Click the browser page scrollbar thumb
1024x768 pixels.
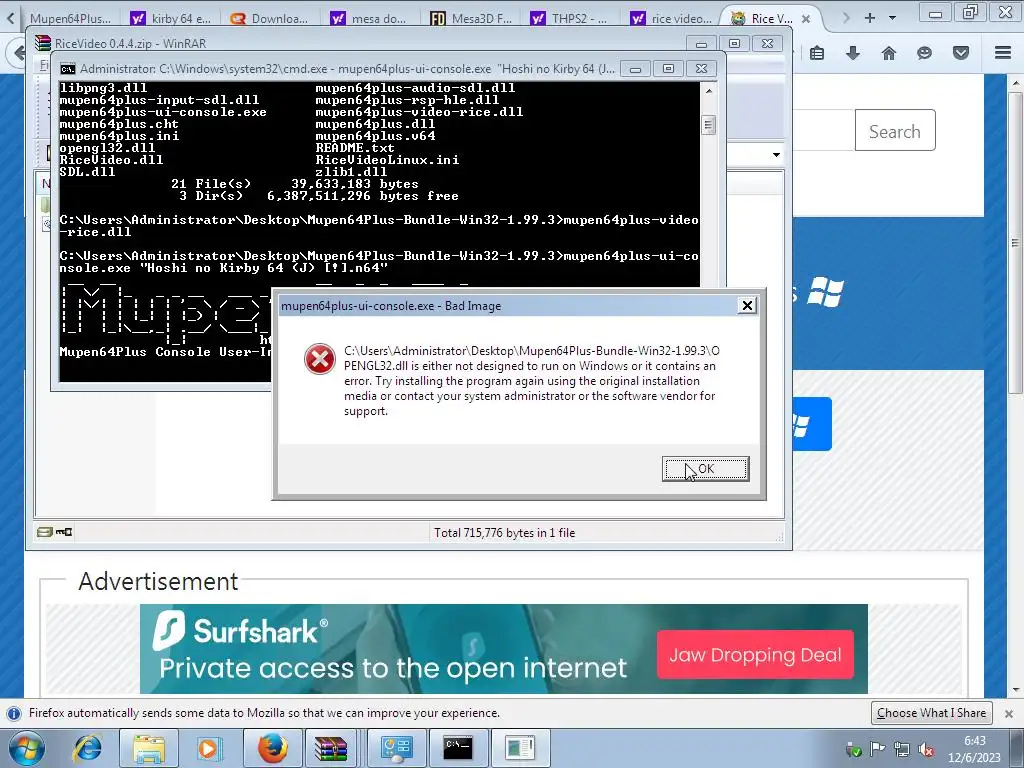click(1015, 243)
